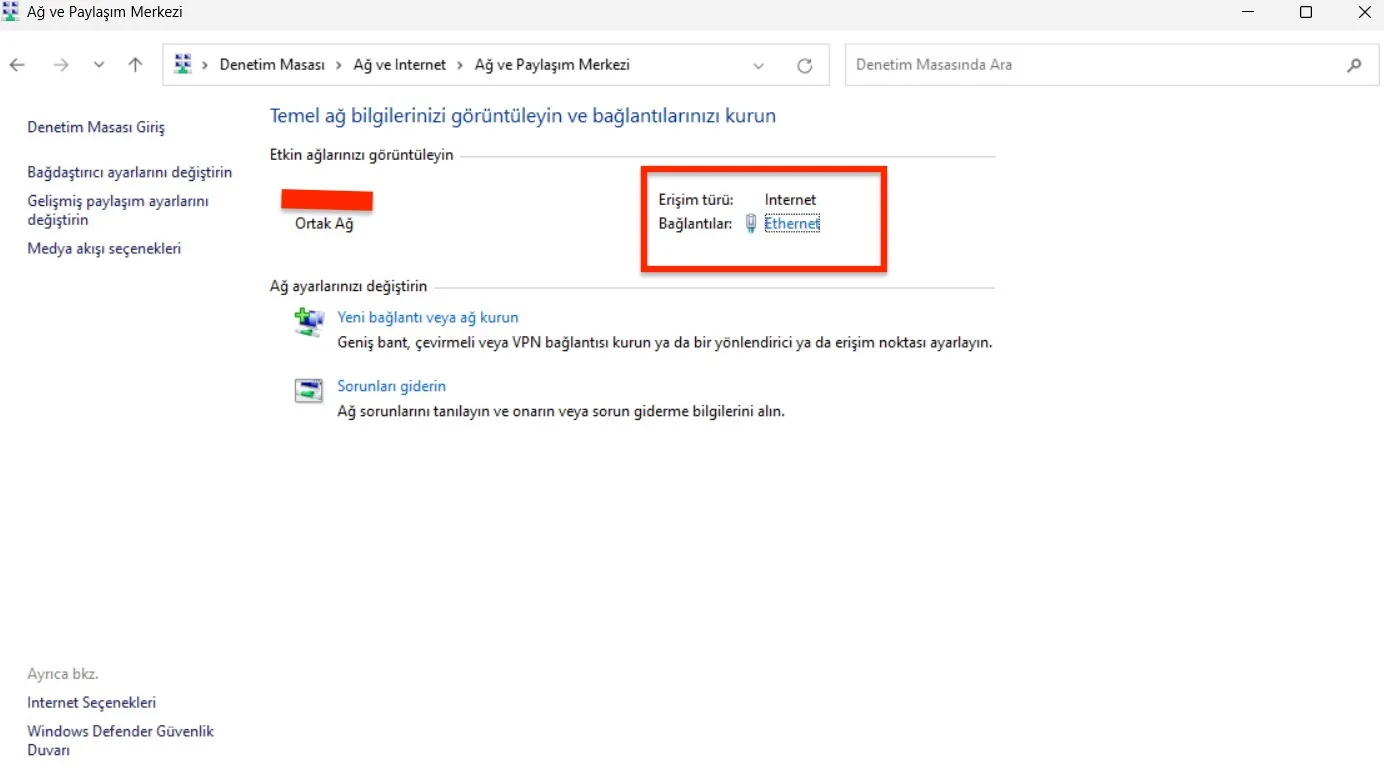Open Internet Seçenekleri link
The width and height of the screenshot is (1384, 776).
point(92,703)
